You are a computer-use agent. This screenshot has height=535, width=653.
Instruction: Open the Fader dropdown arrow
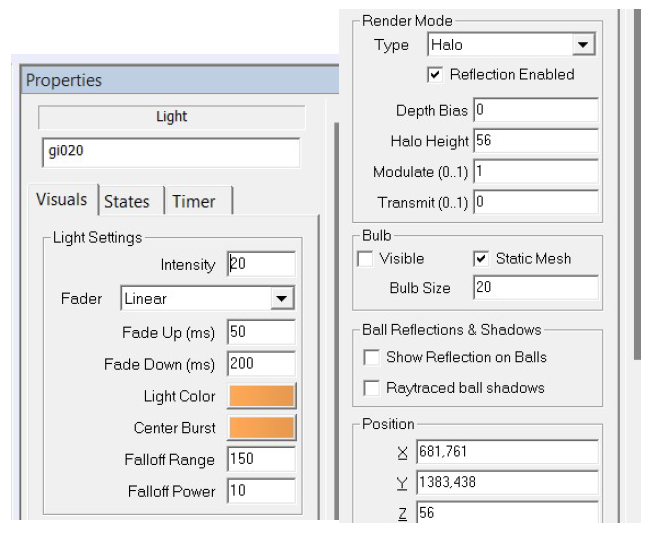(x=282, y=298)
